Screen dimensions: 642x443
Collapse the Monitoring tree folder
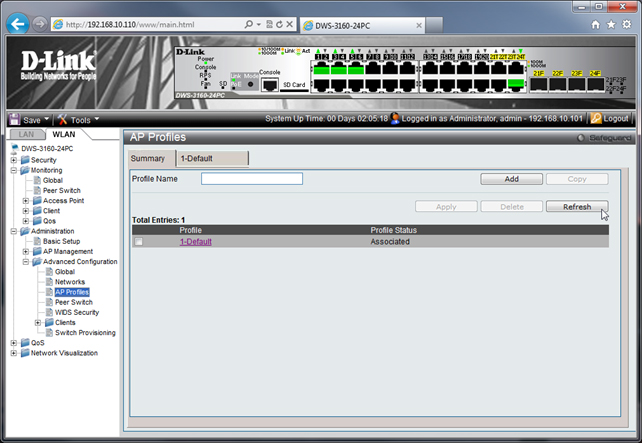coord(13,170)
